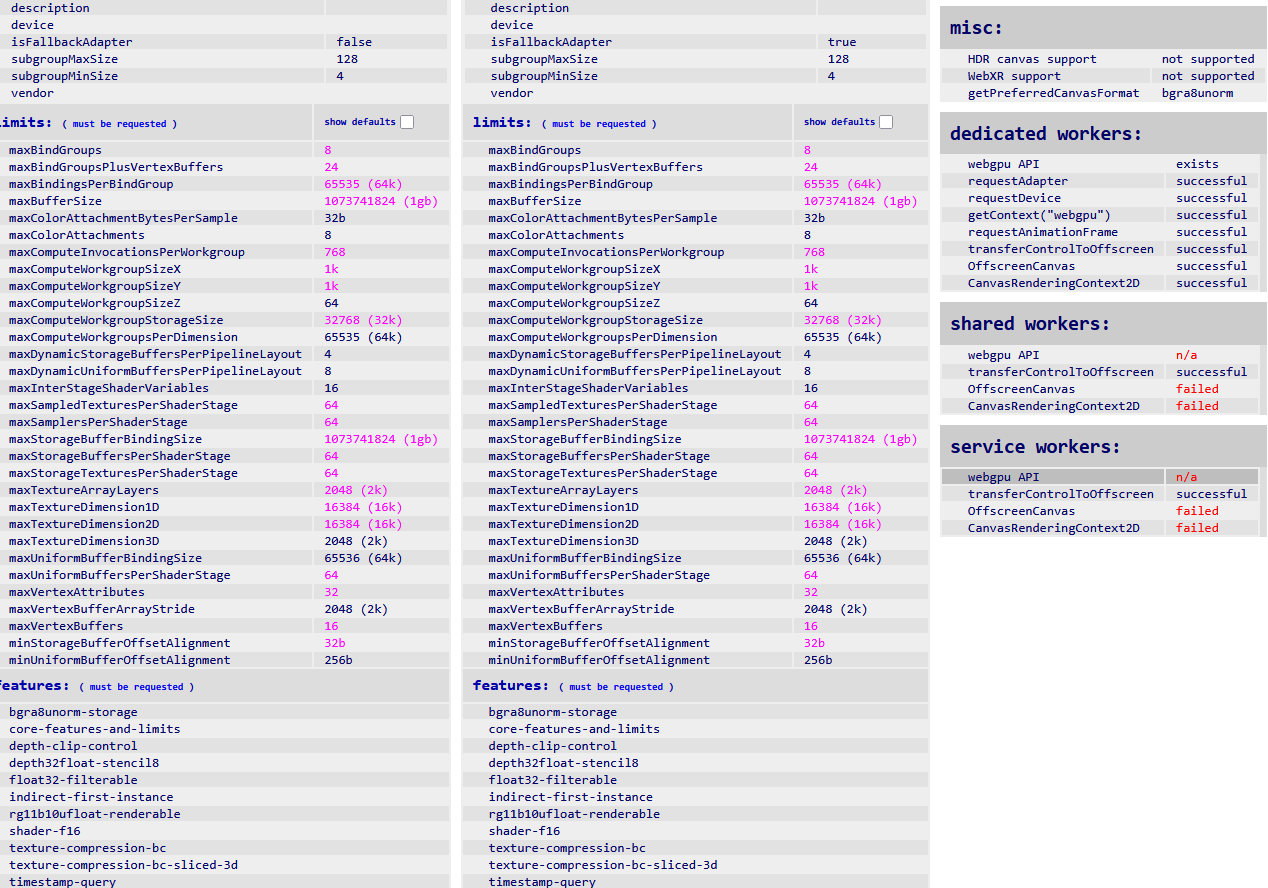Click the shared workers: section header
The image size is (1268, 888).
click(1030, 324)
